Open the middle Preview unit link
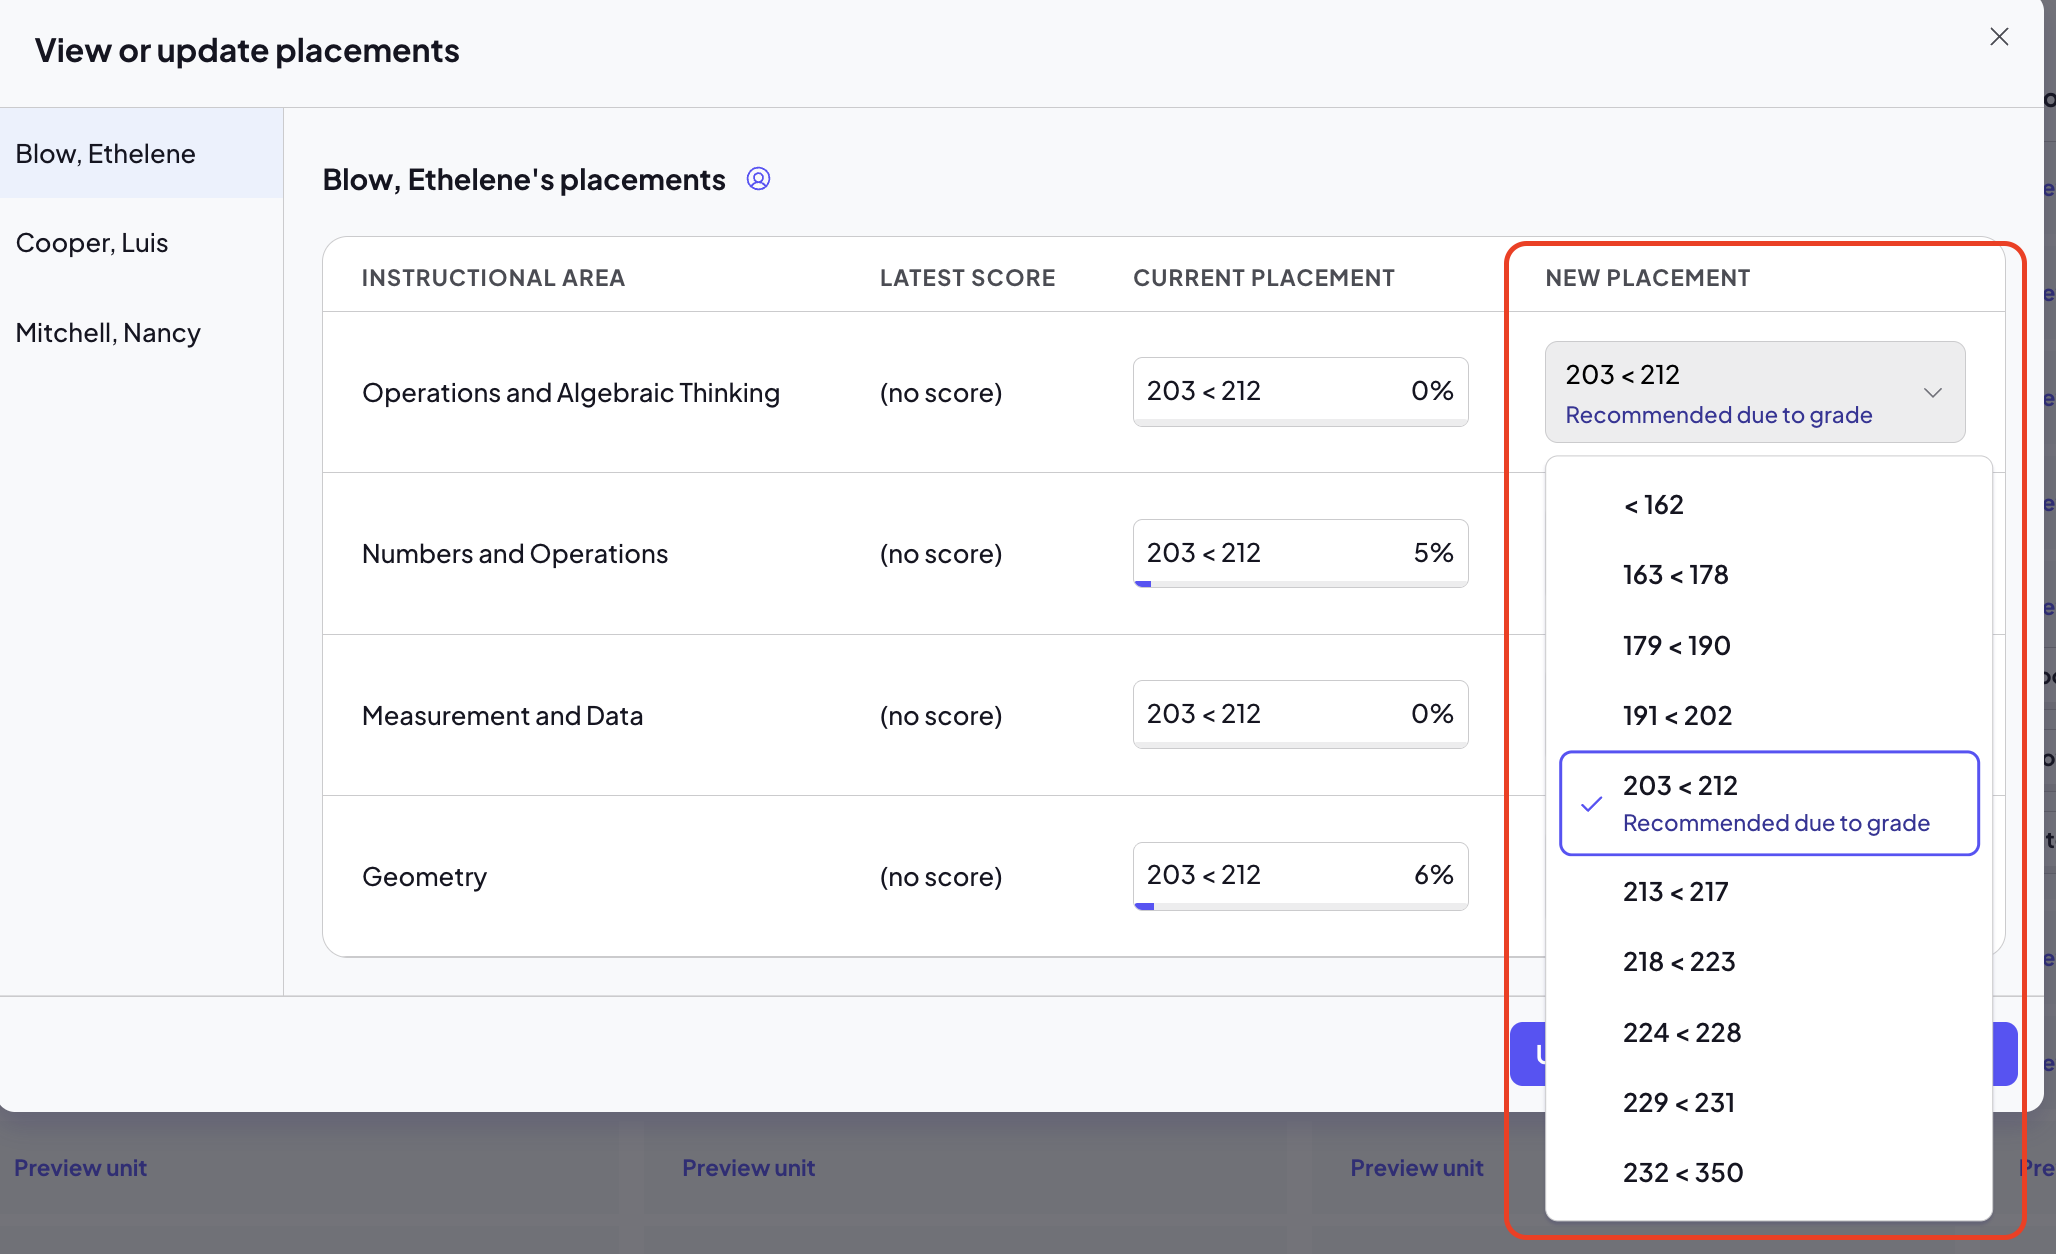The width and height of the screenshot is (2056, 1254). pyautogui.click(x=748, y=1168)
